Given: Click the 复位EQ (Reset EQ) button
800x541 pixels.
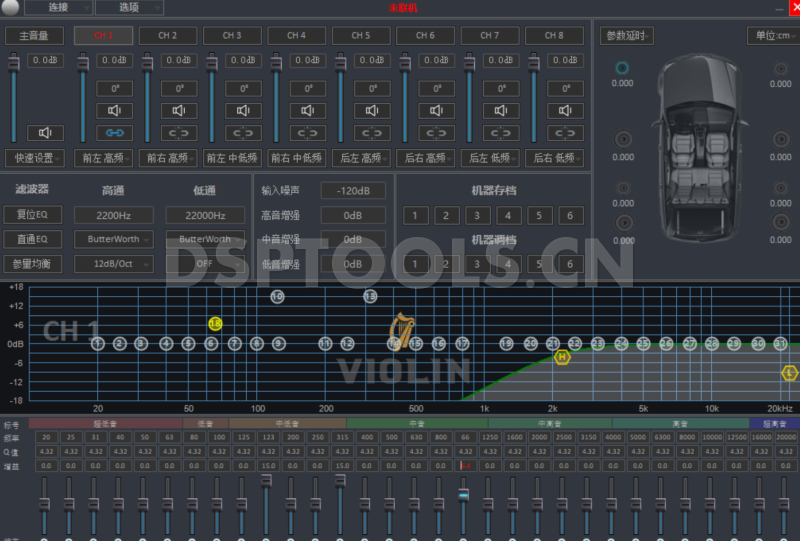Looking at the screenshot, I should click(x=33, y=215).
